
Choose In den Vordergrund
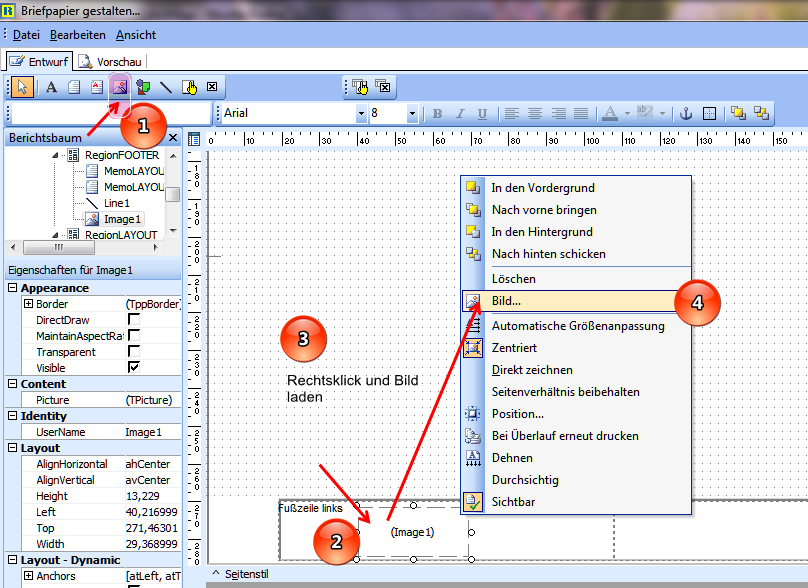(576, 188)
